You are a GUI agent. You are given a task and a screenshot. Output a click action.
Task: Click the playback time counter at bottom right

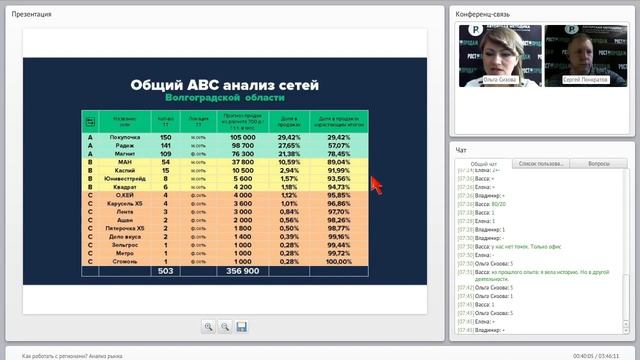[x=596, y=356]
